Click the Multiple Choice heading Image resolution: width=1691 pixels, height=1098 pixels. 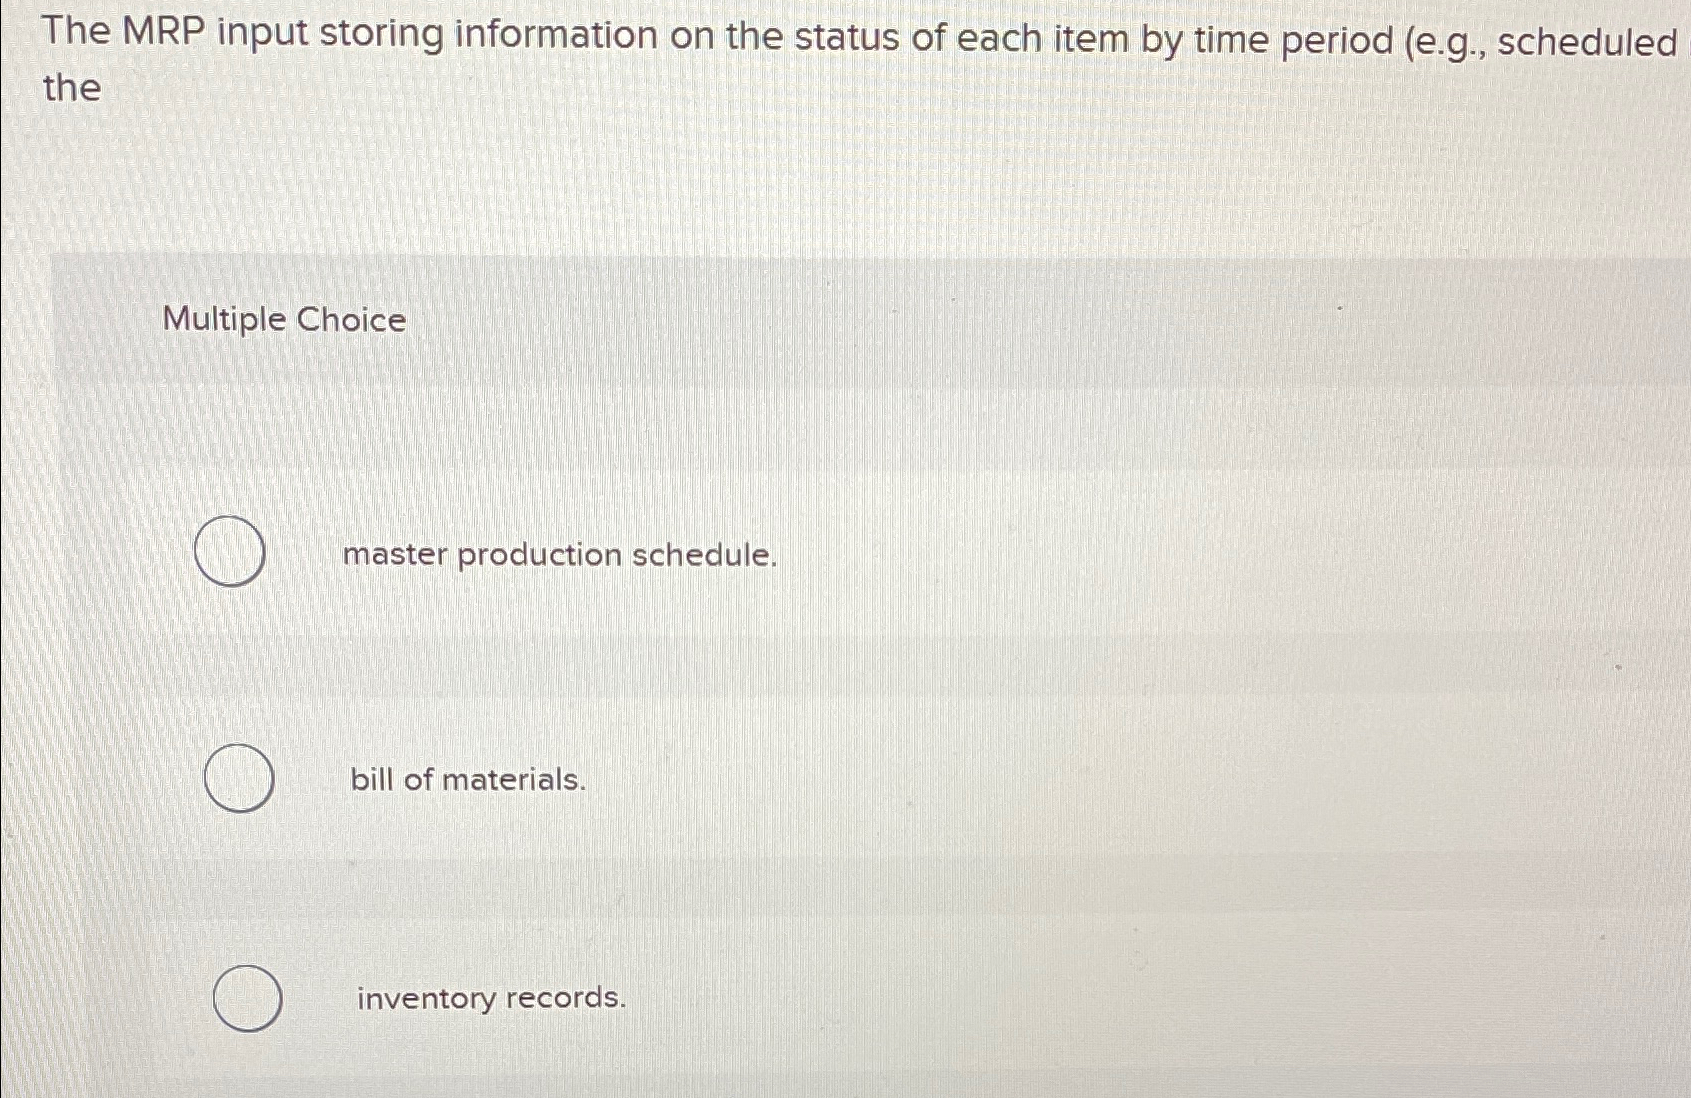[x=283, y=321]
